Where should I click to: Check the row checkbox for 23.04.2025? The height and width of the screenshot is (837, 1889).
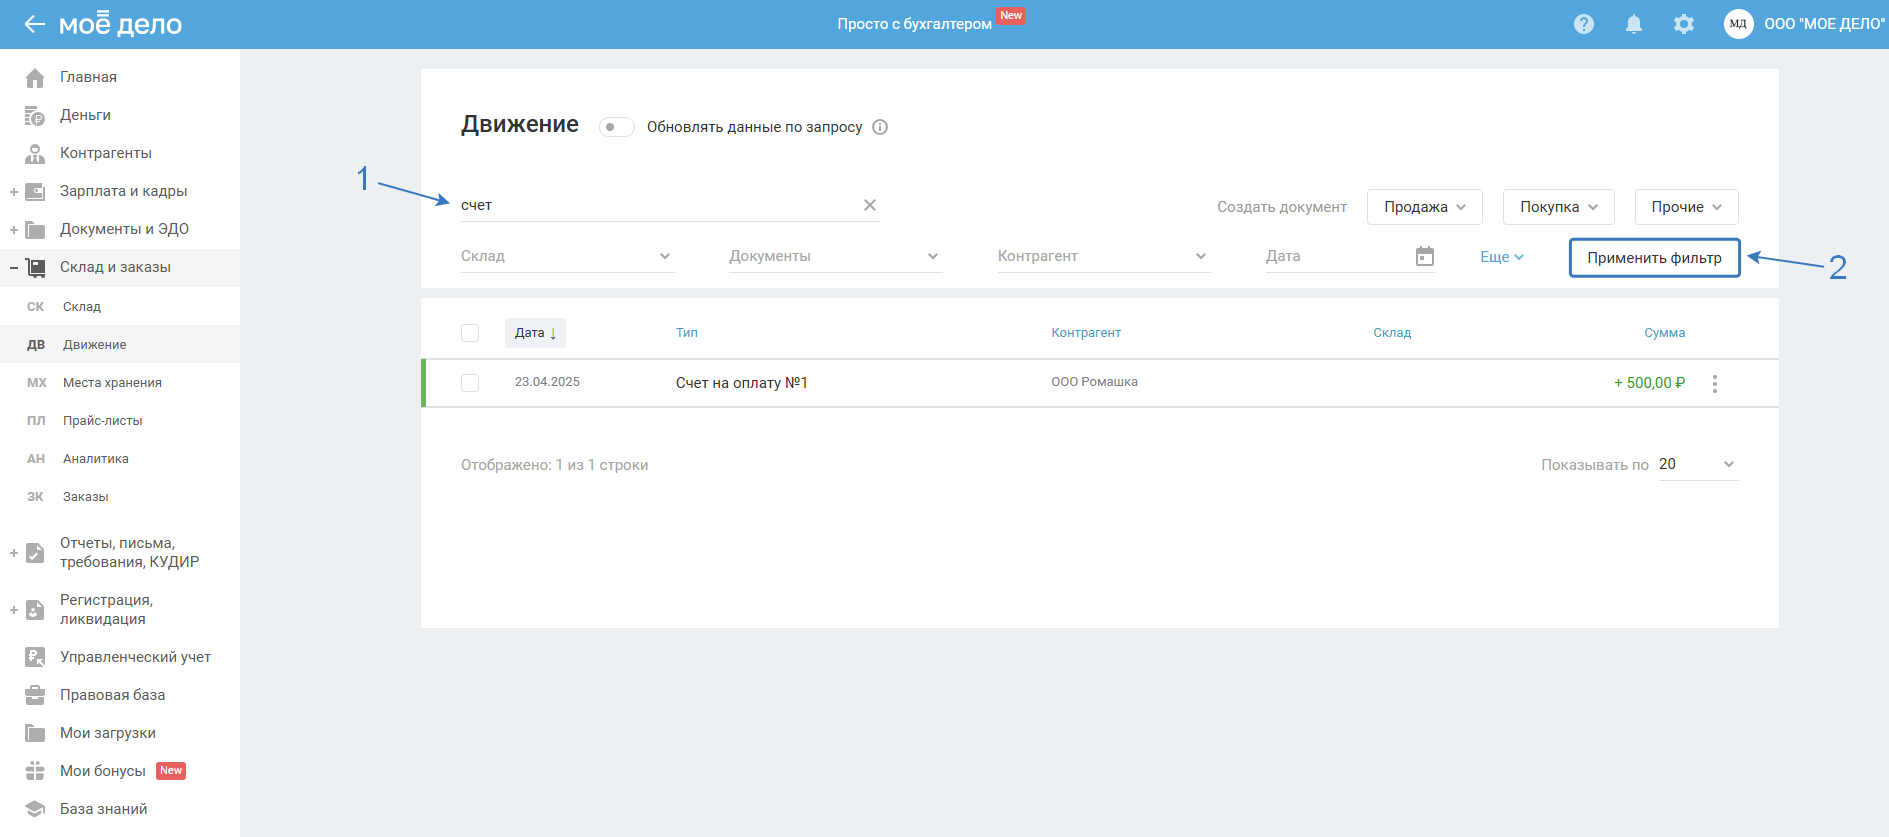tap(470, 383)
